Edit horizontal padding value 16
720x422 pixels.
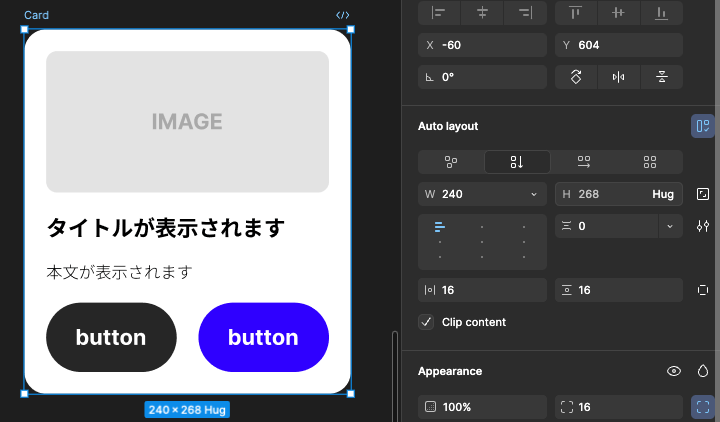[x=482, y=290]
